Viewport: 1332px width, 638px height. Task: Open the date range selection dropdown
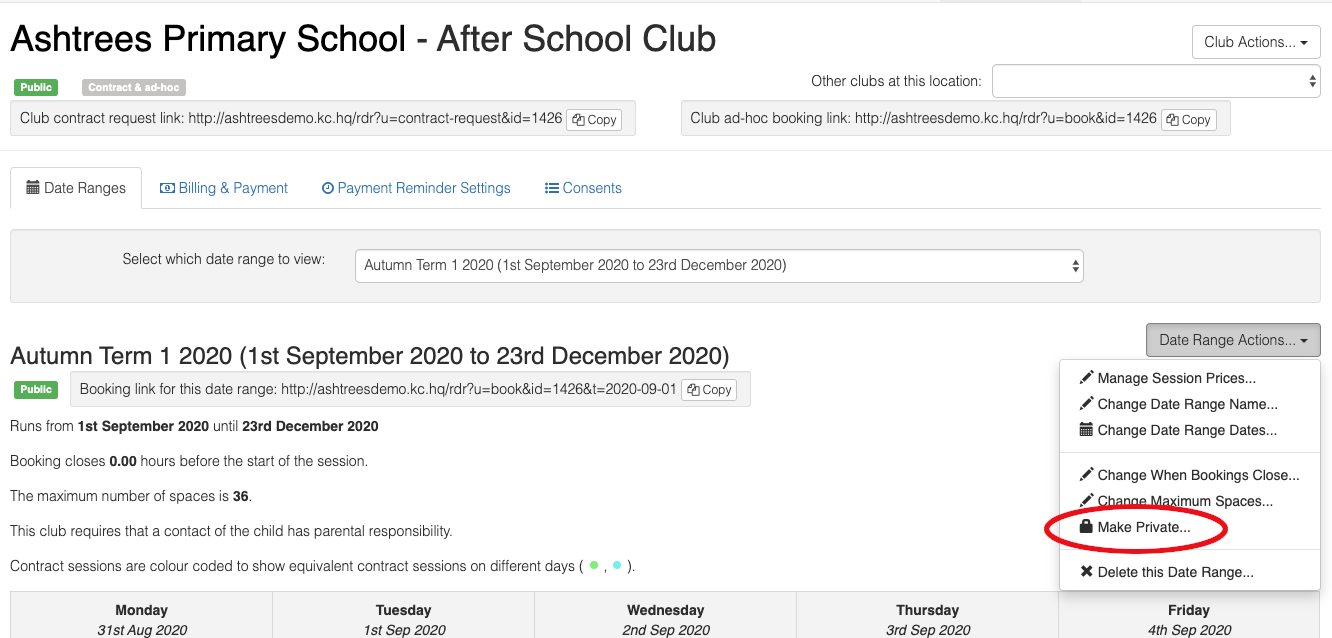click(x=719, y=266)
